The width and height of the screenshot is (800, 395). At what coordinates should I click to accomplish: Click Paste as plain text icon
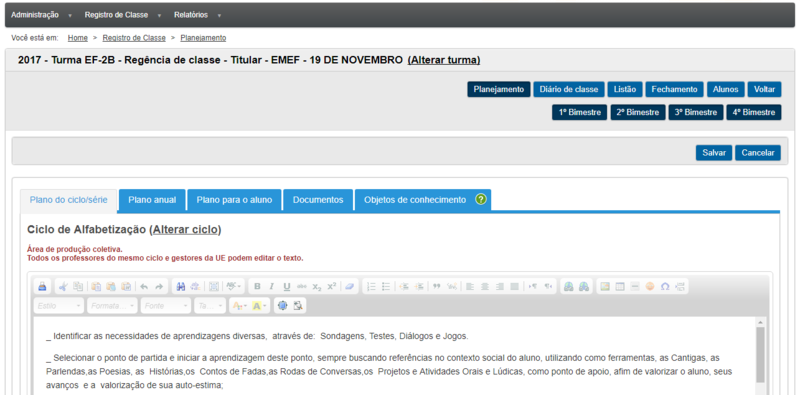(x=111, y=286)
